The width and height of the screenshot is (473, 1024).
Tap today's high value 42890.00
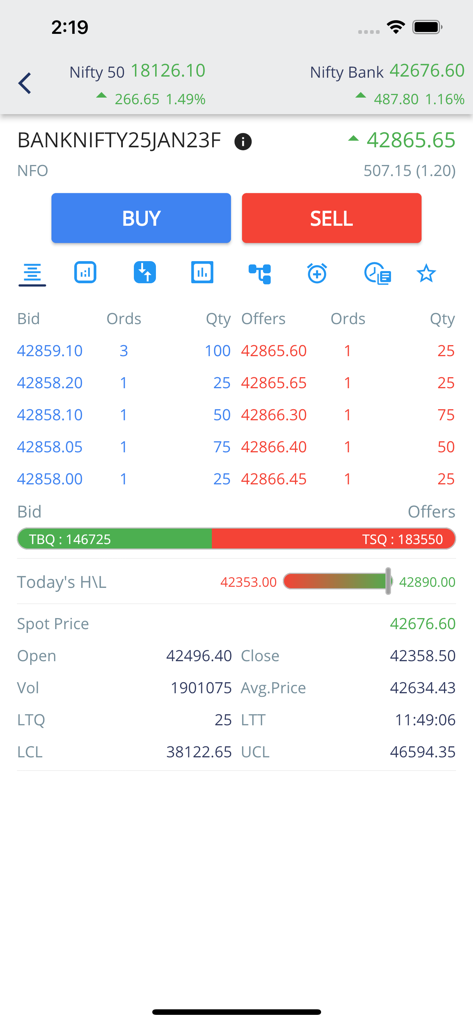tap(427, 582)
